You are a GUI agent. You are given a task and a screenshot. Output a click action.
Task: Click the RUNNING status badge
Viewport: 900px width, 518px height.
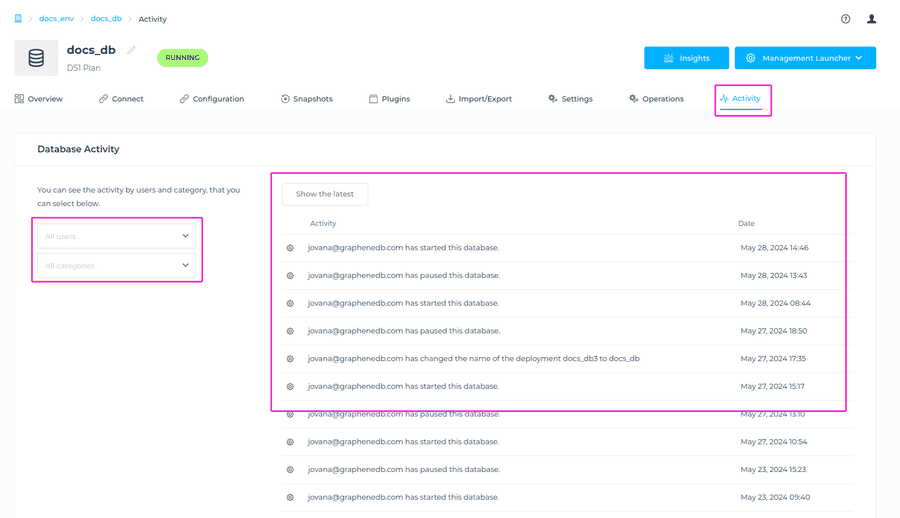coord(182,58)
